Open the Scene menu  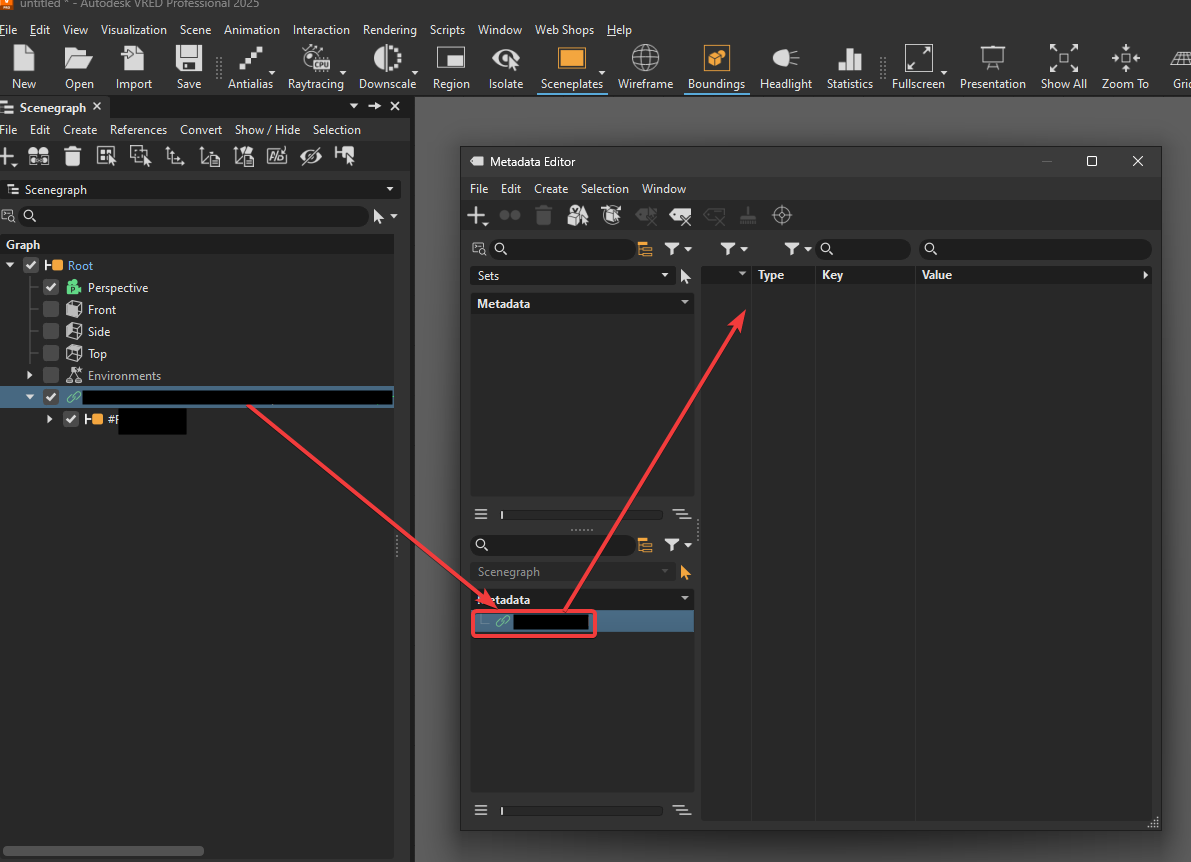(x=195, y=29)
